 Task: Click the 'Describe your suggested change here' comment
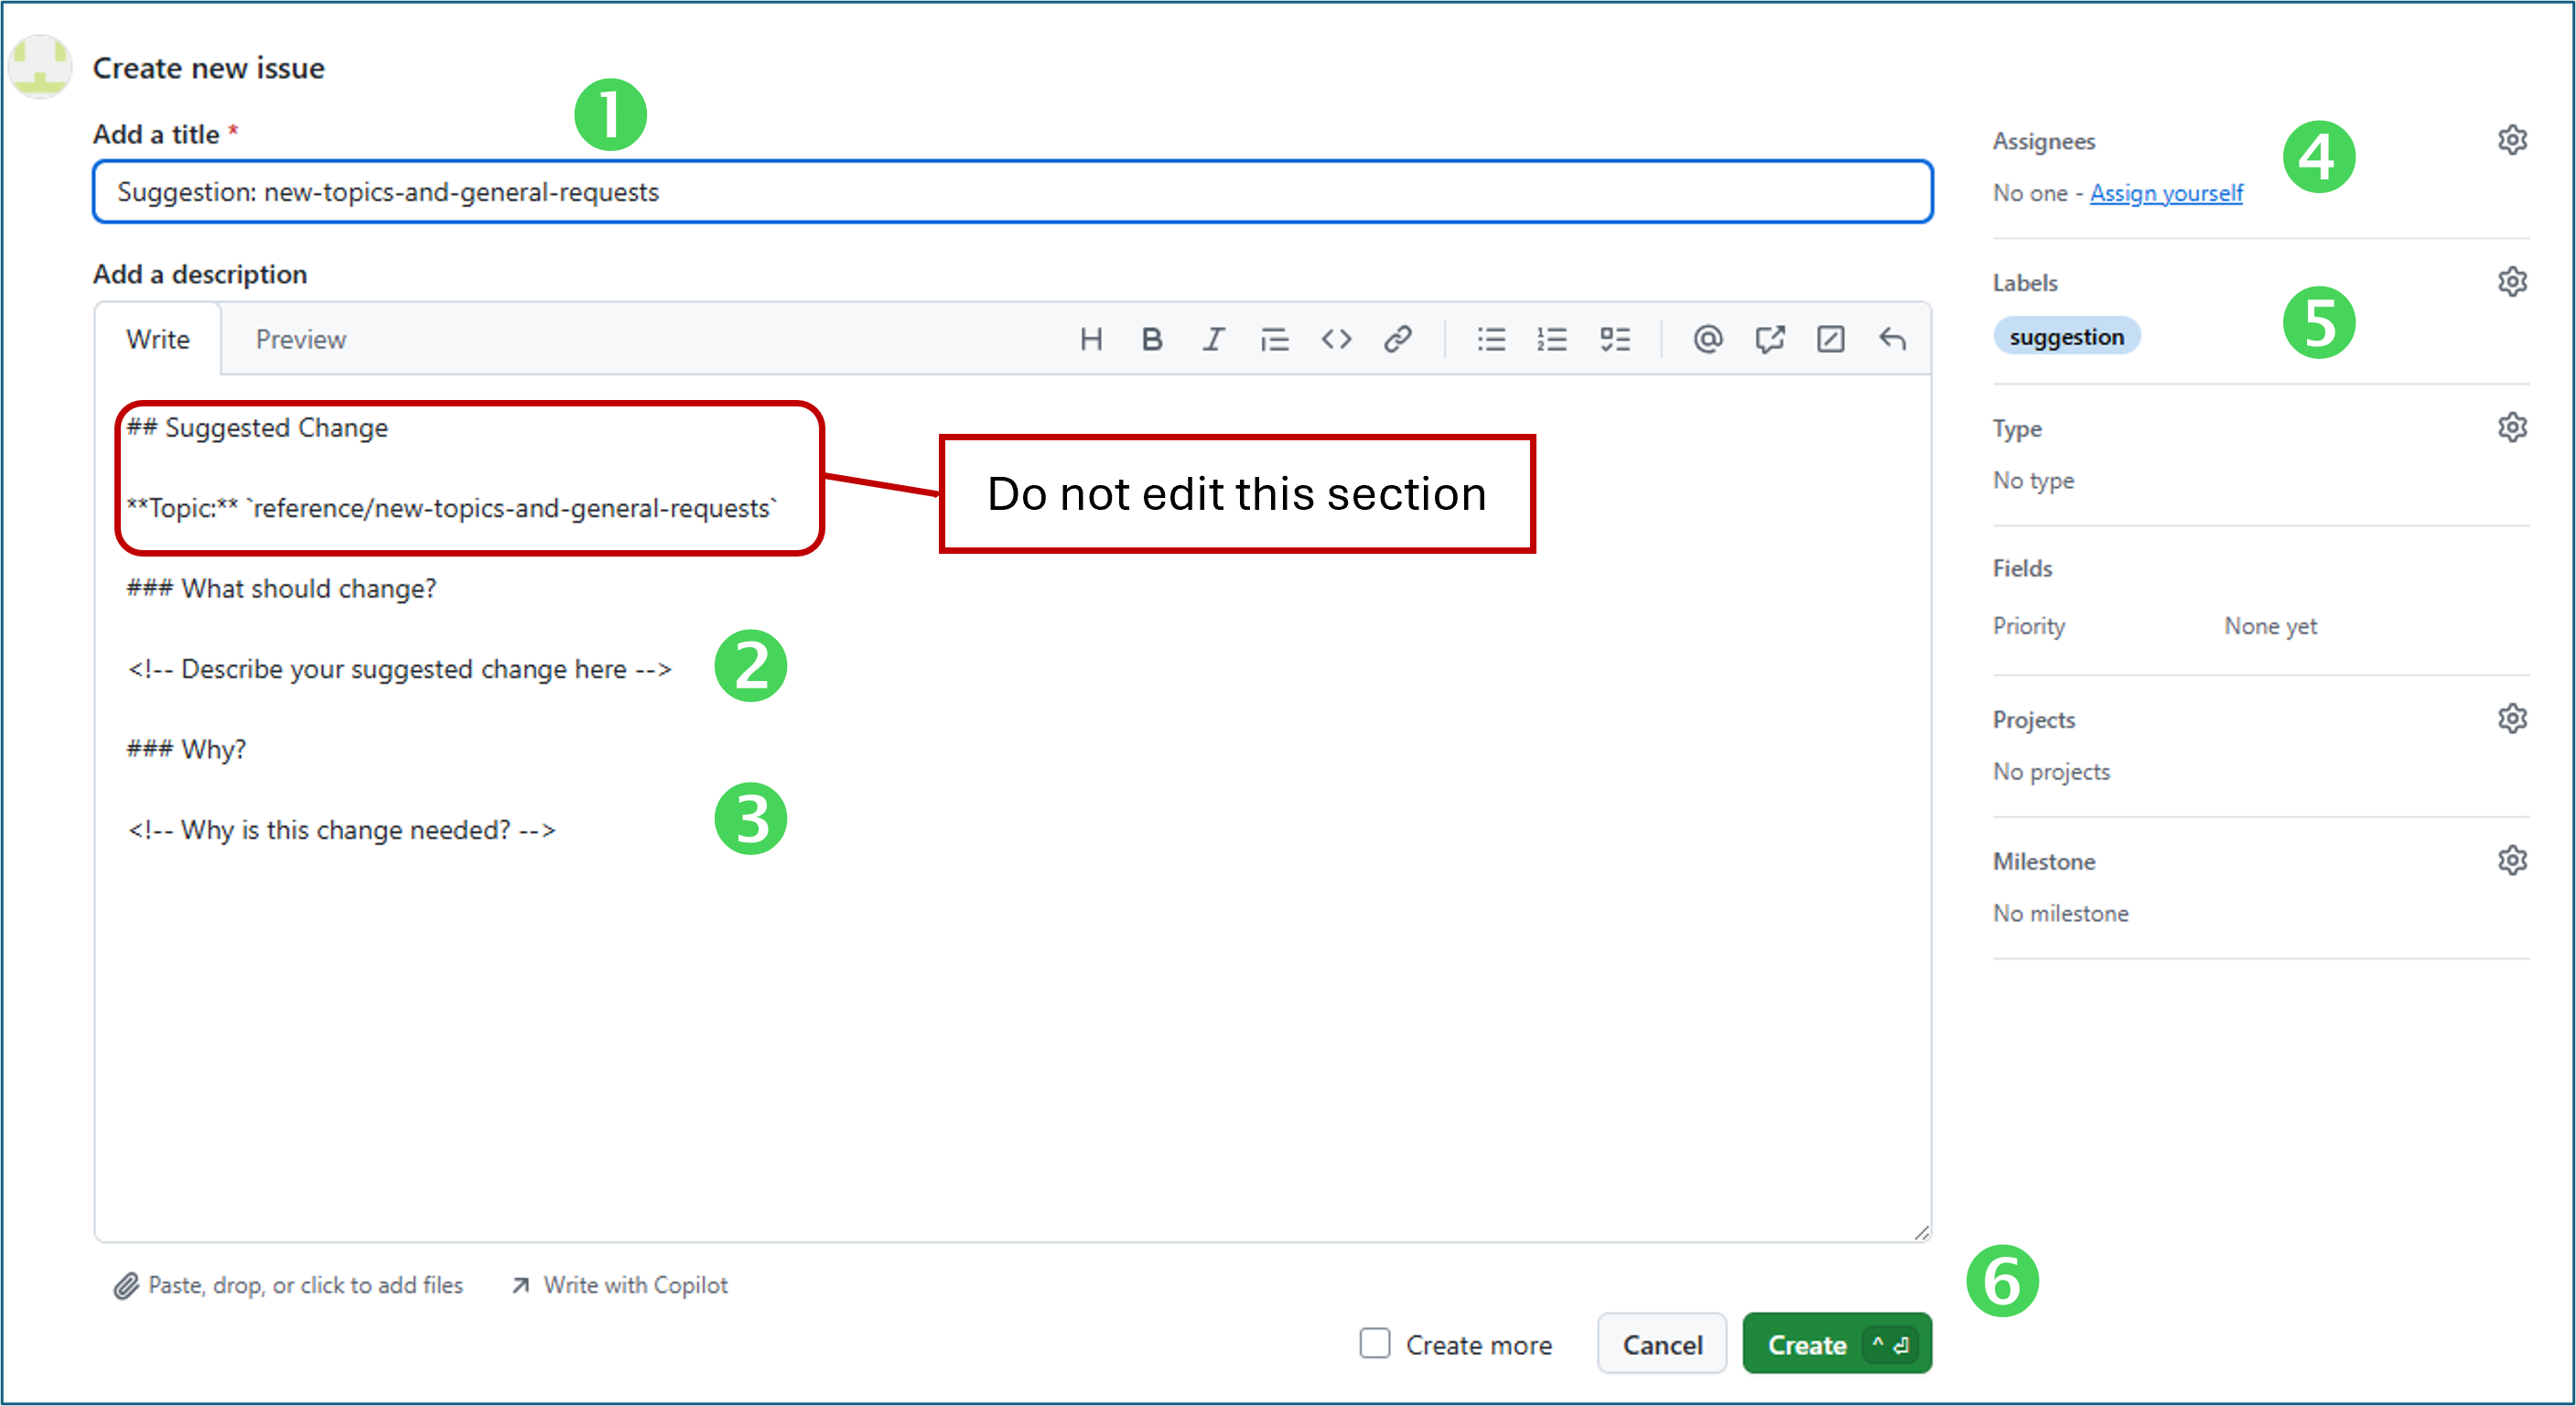coord(400,669)
